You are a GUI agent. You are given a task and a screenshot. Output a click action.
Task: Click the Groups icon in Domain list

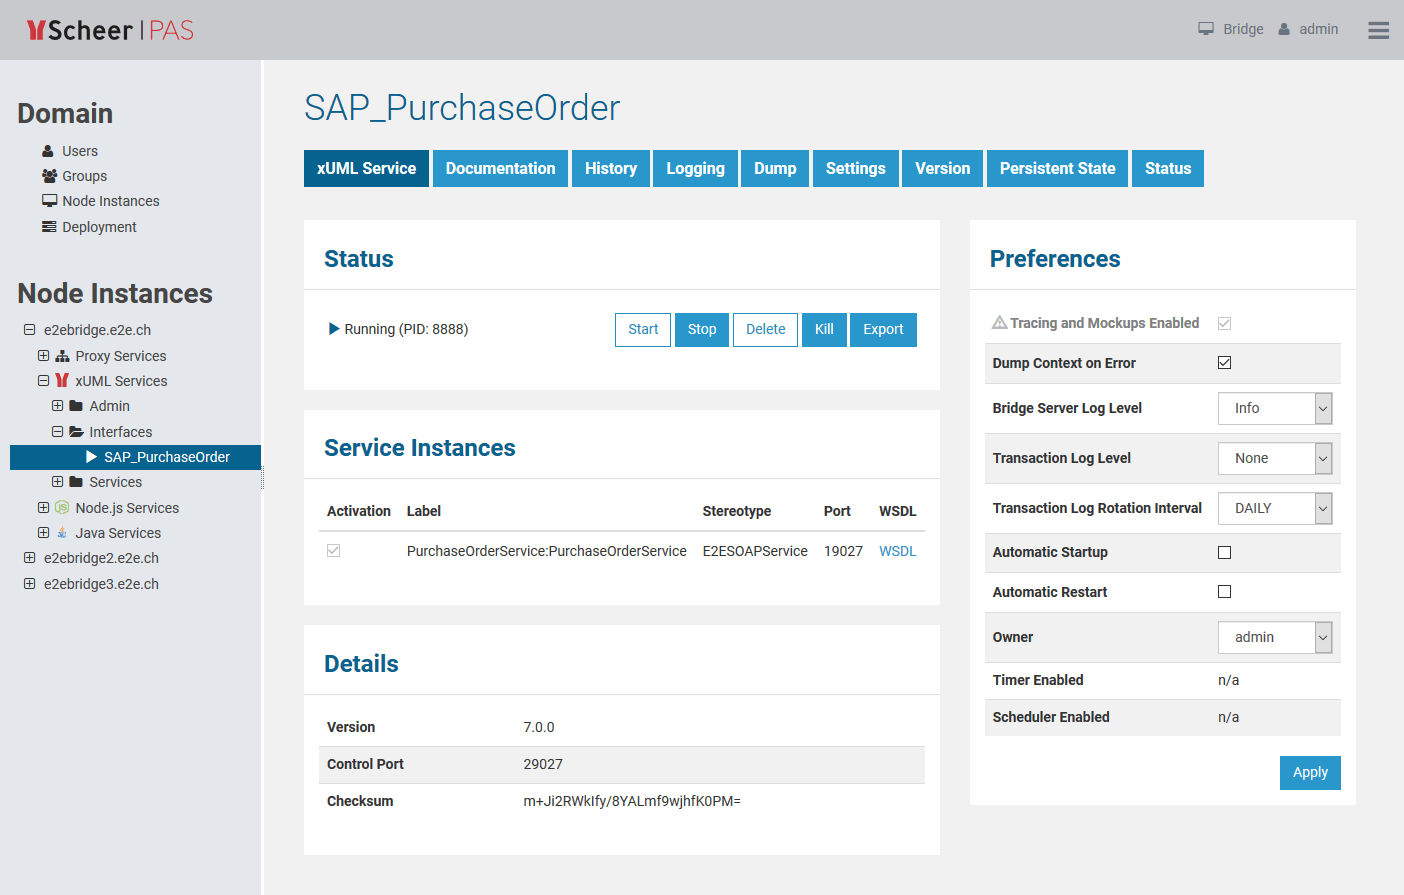[49, 176]
